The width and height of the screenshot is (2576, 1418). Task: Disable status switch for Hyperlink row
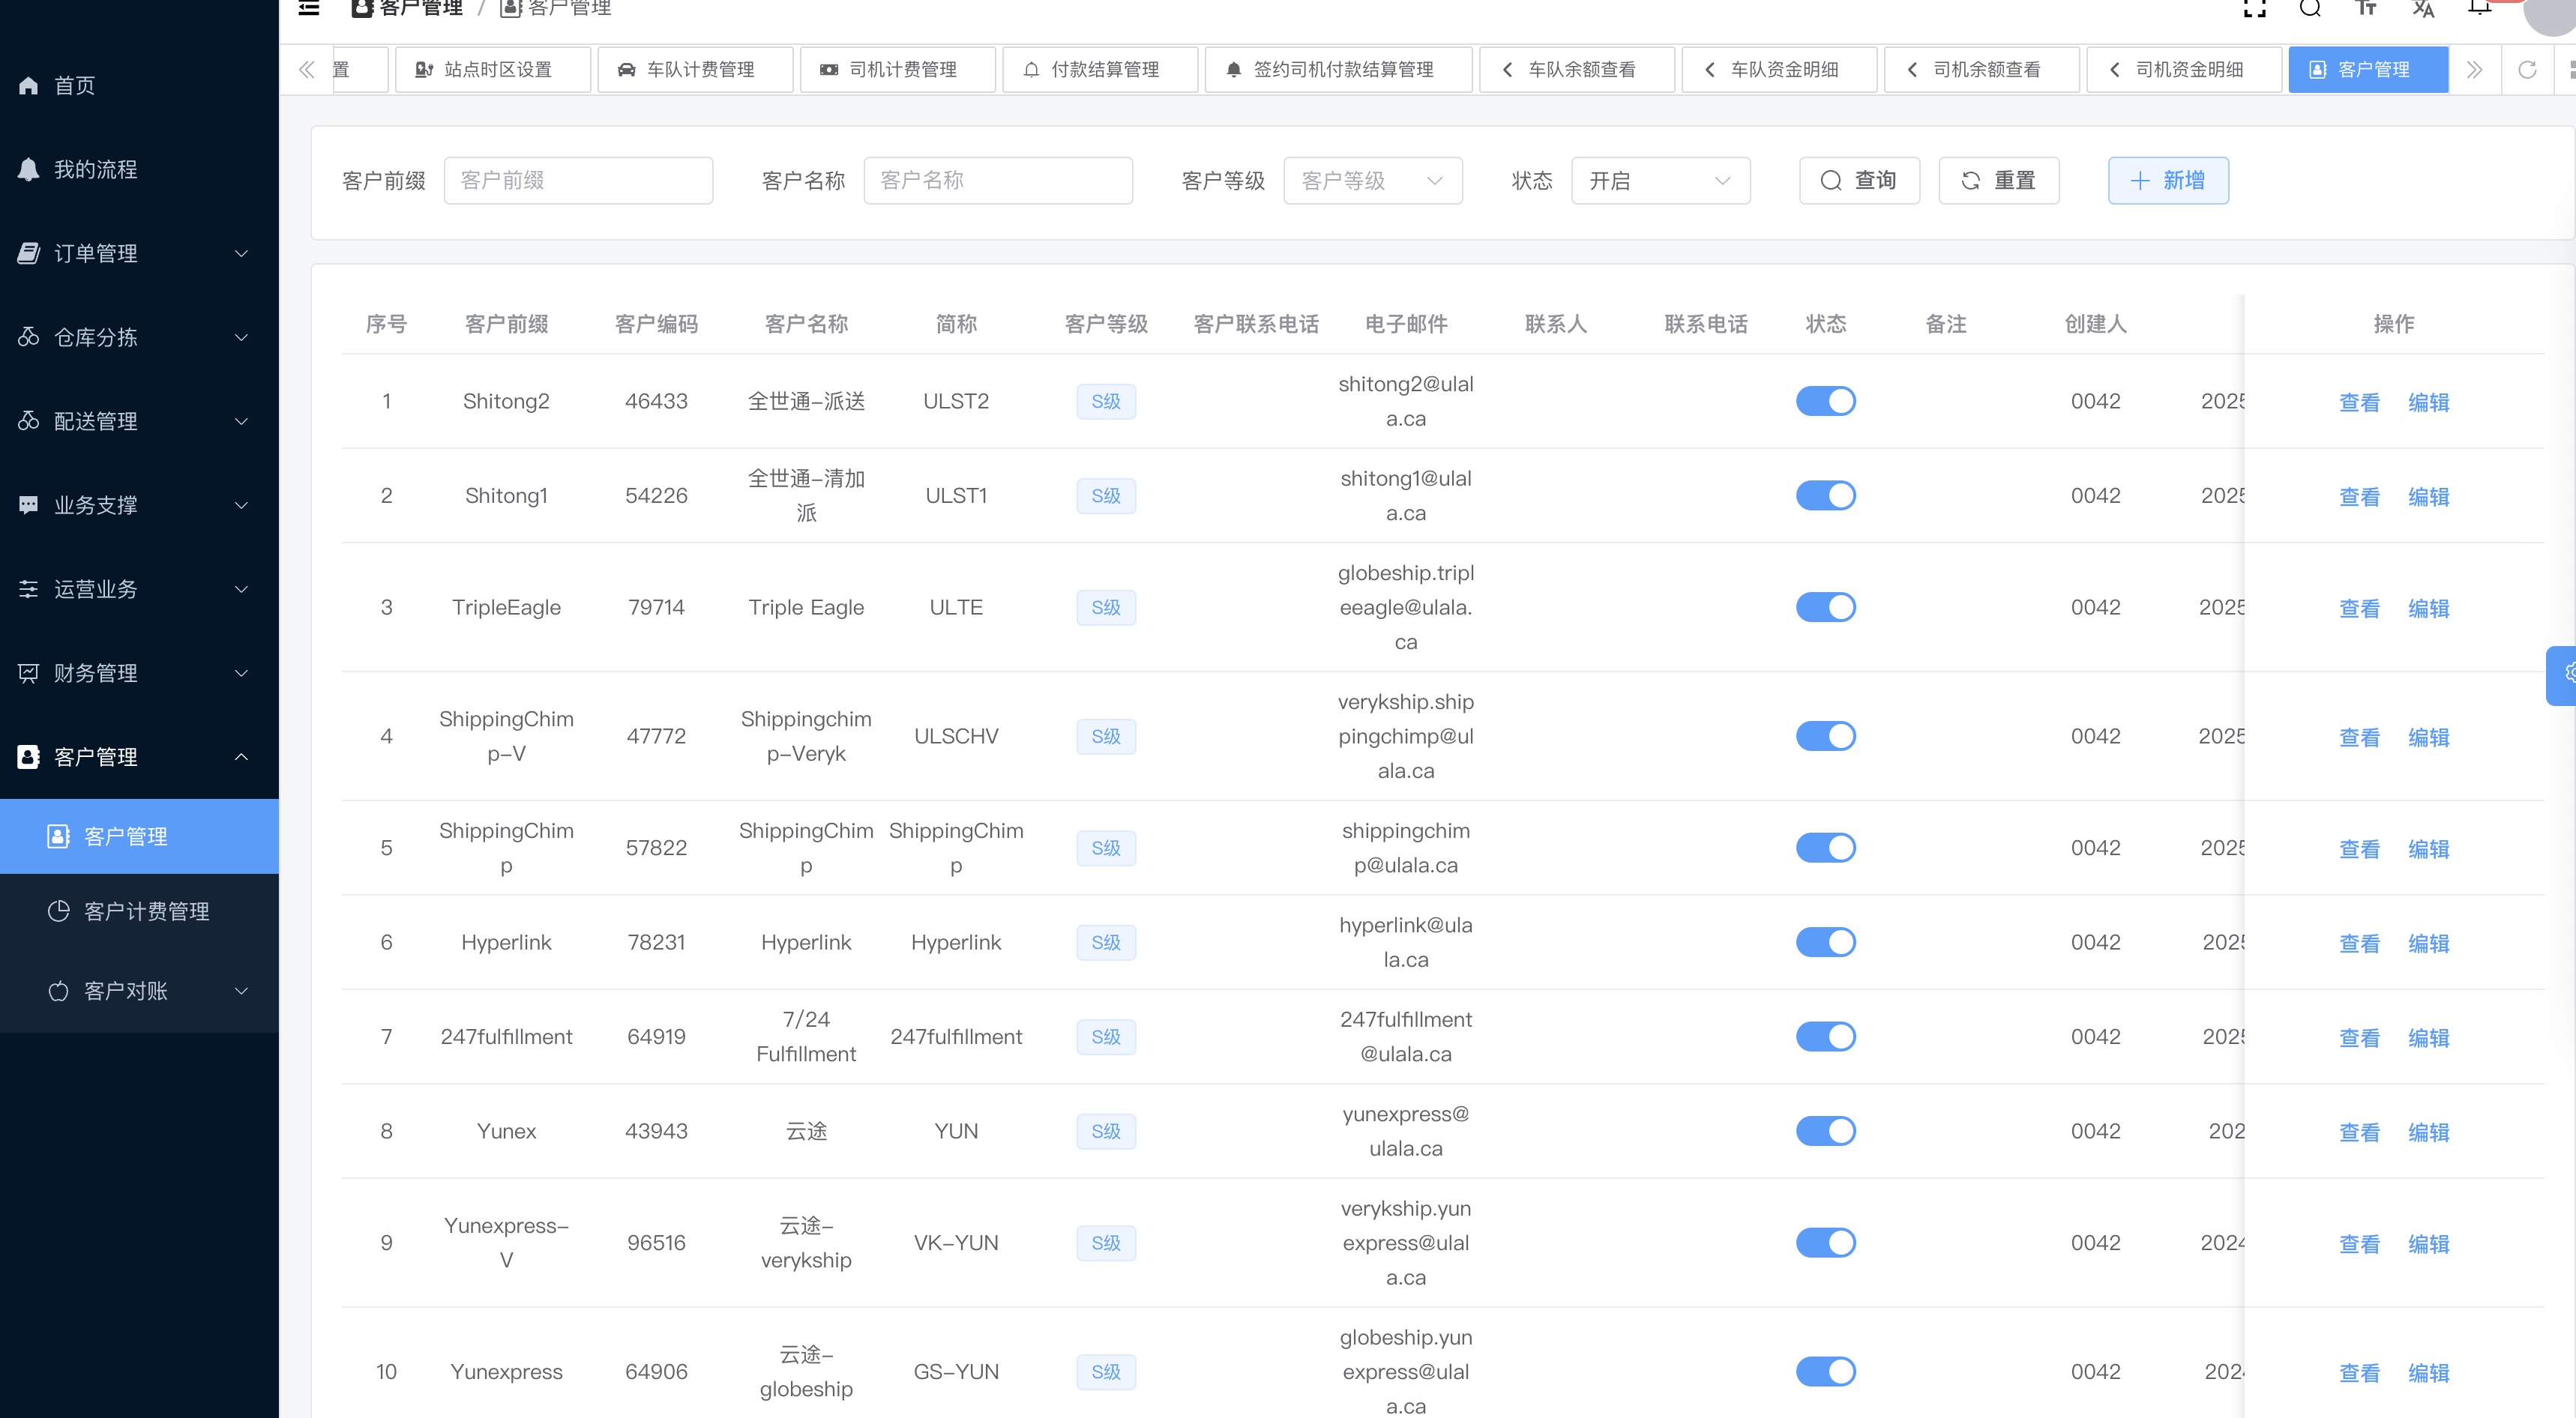1825,942
